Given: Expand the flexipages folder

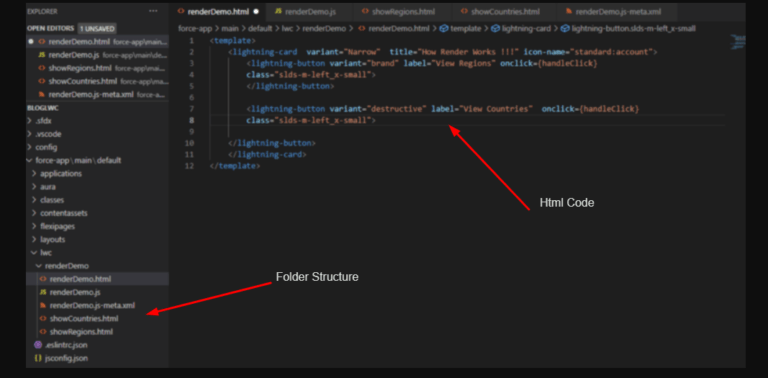Looking at the screenshot, I should (x=97, y=226).
